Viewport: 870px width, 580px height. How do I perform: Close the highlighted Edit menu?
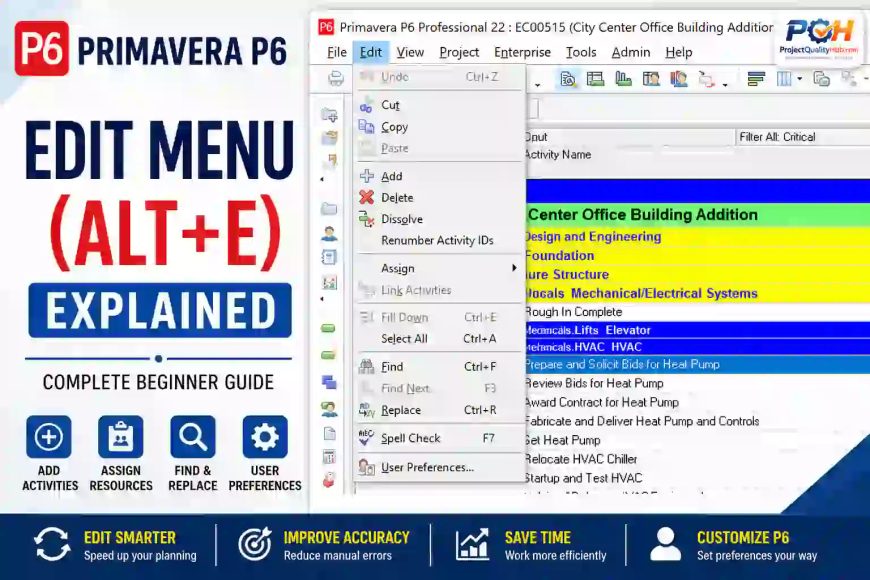pos(371,52)
